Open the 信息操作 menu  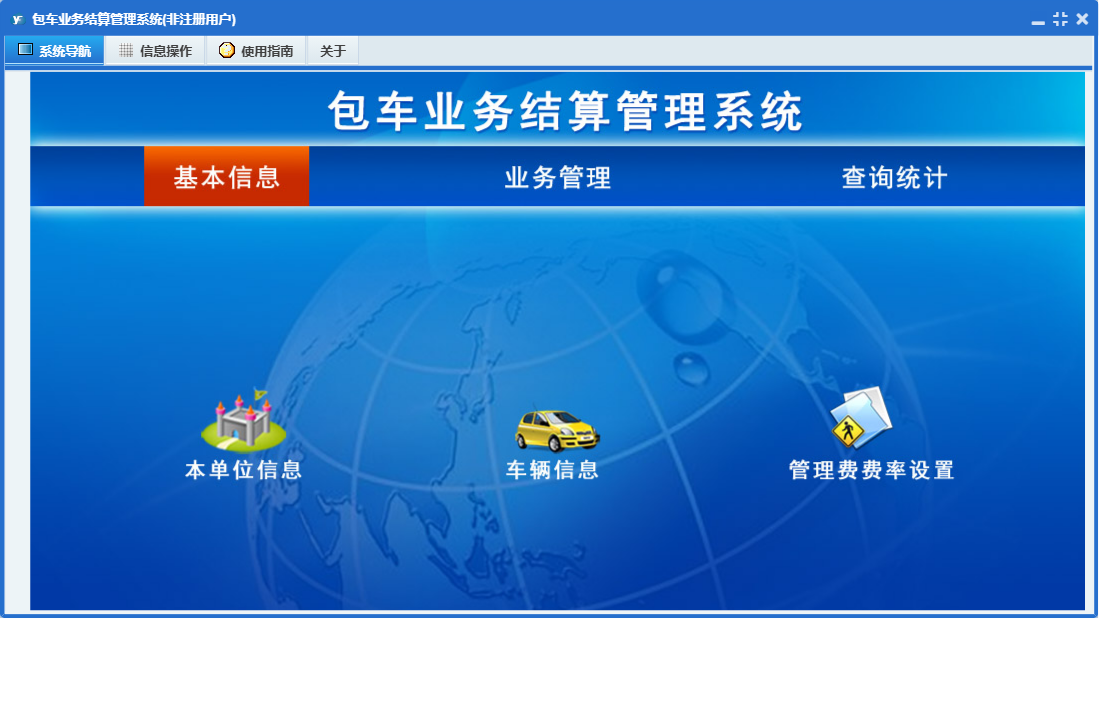tap(156, 50)
